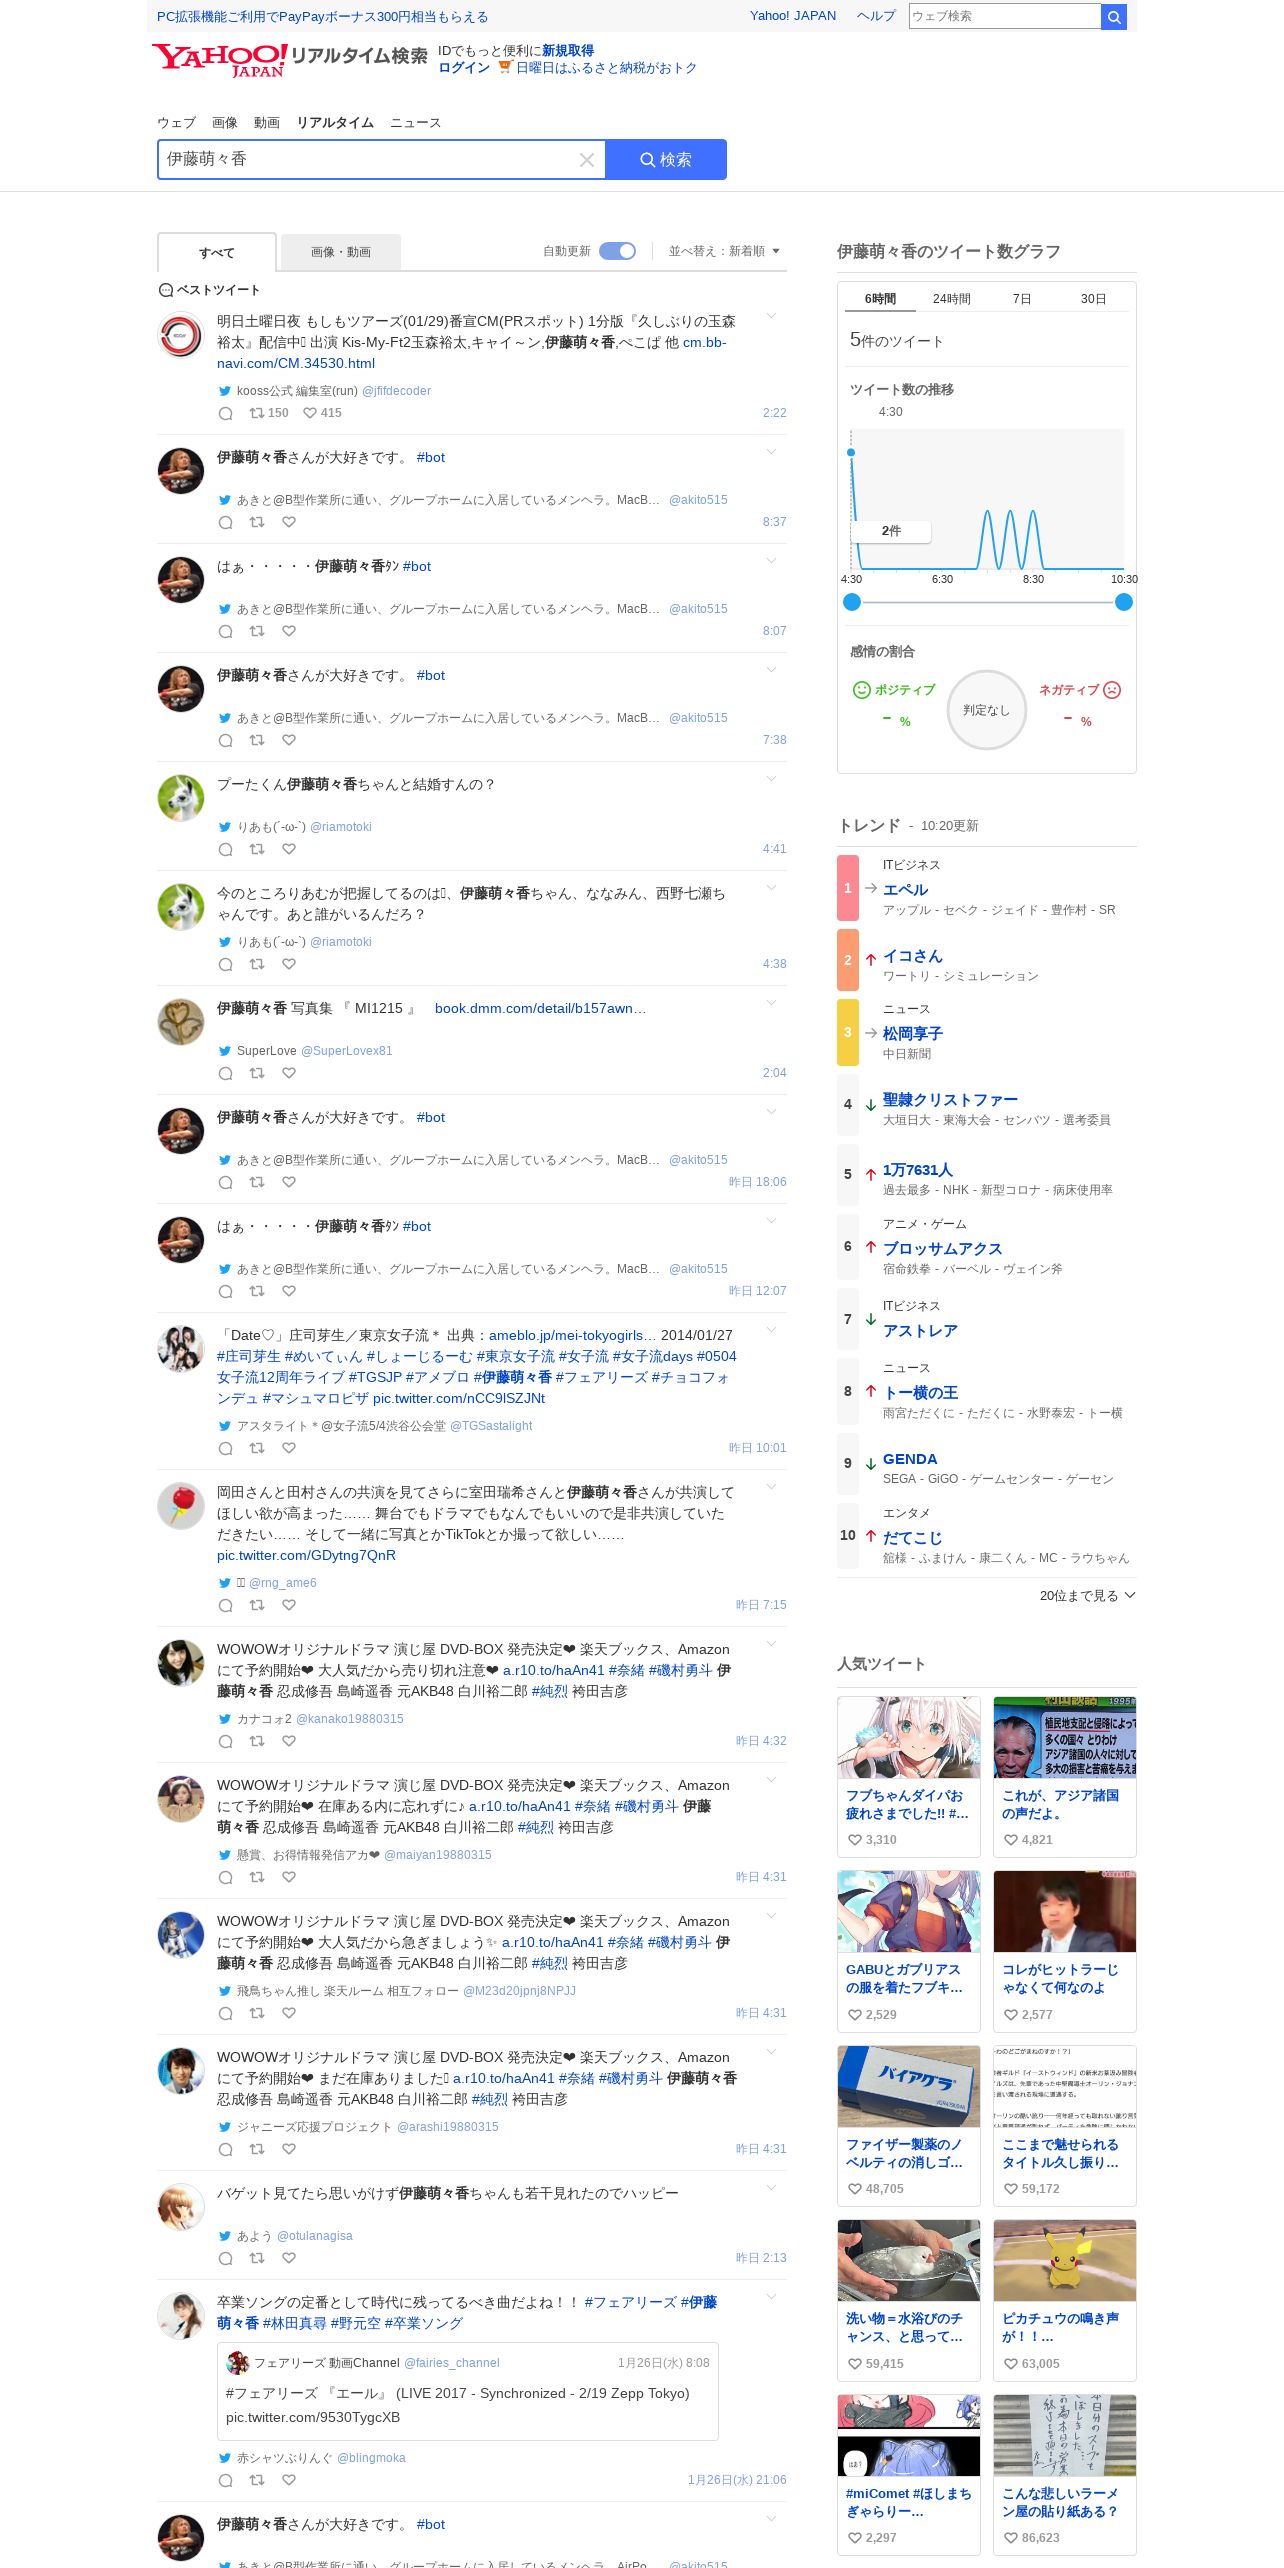
Task: Like the 8:37 bot tweet
Action: click(x=289, y=522)
